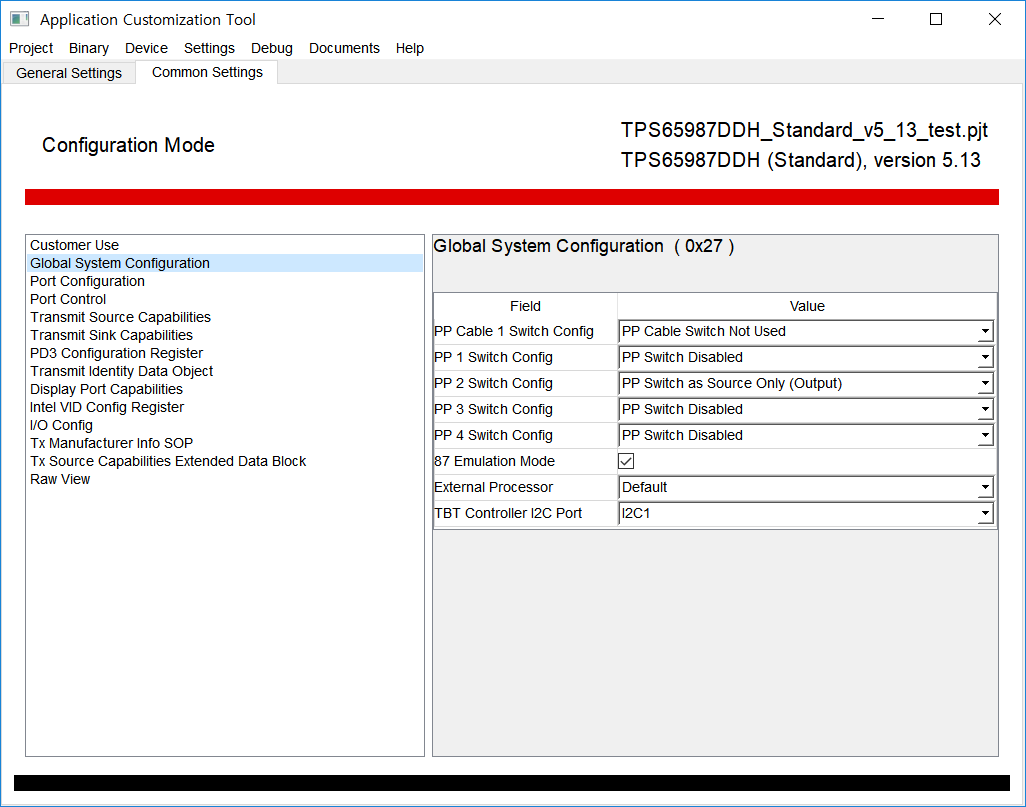Select Customer Use in the register list
The height and width of the screenshot is (807, 1026).
click(x=226, y=245)
